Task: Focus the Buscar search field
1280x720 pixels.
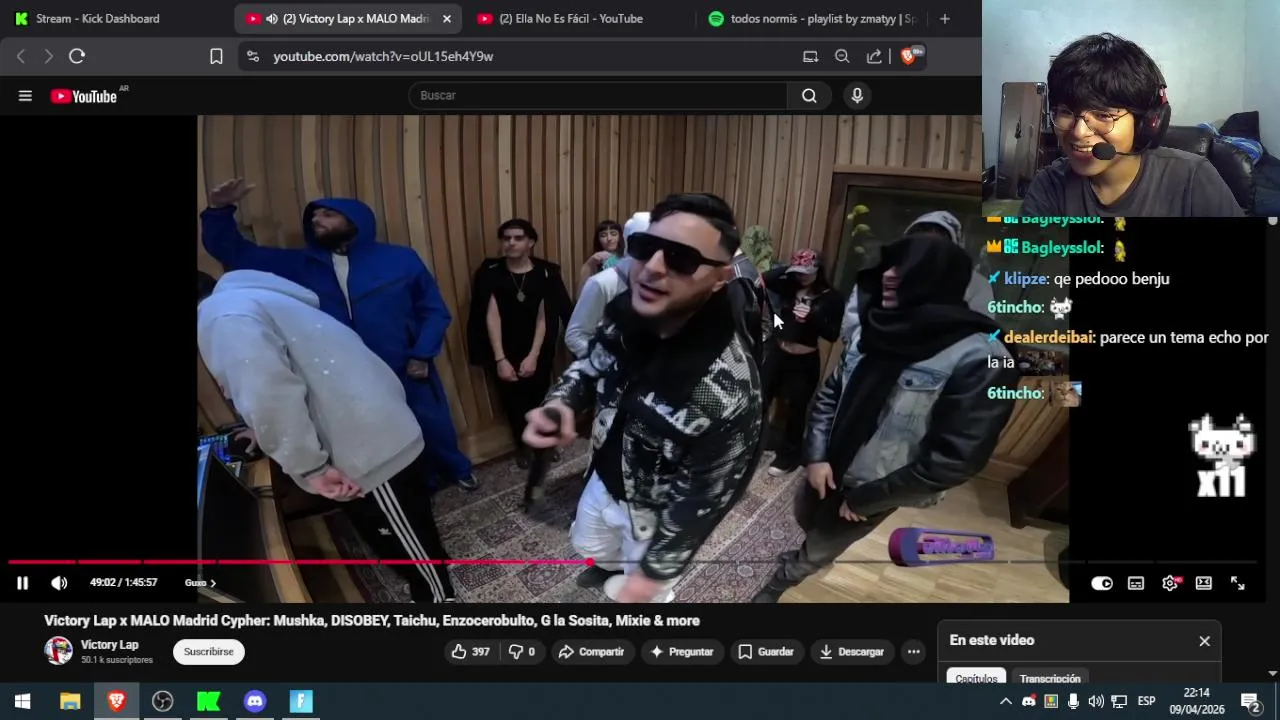Action: pyautogui.click(x=598, y=96)
